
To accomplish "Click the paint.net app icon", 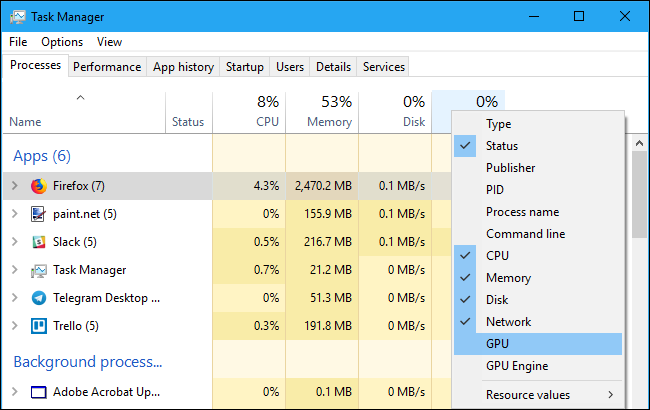I will click(x=39, y=214).
